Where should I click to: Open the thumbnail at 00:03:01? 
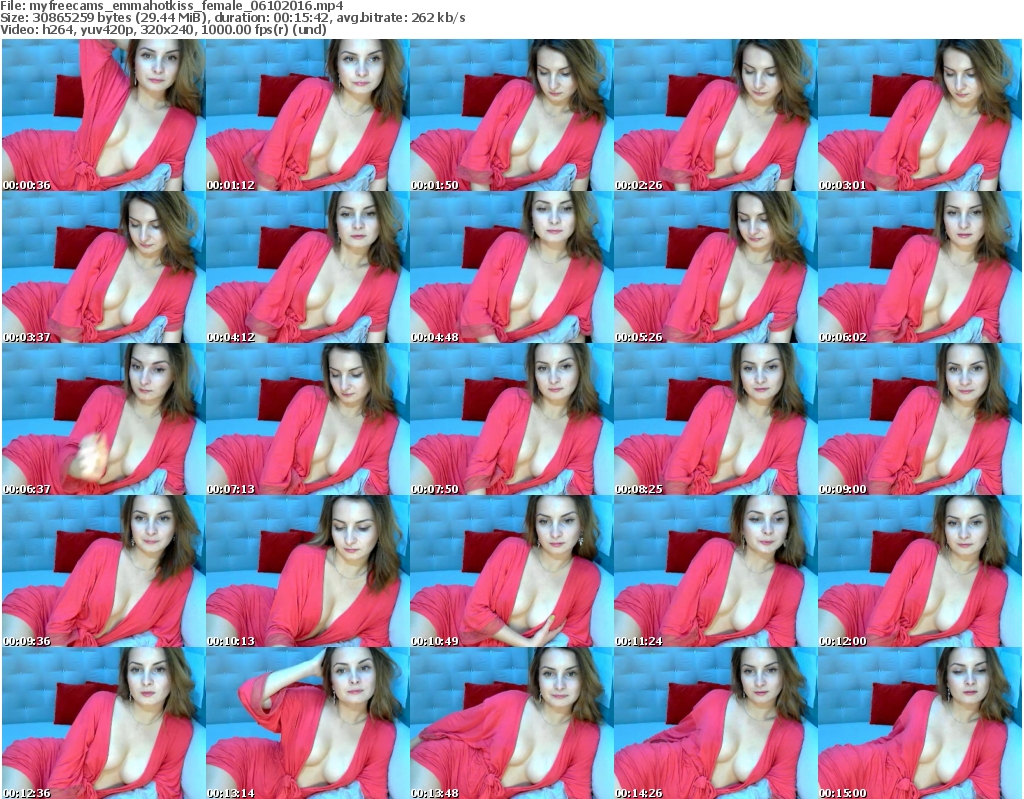(919, 115)
